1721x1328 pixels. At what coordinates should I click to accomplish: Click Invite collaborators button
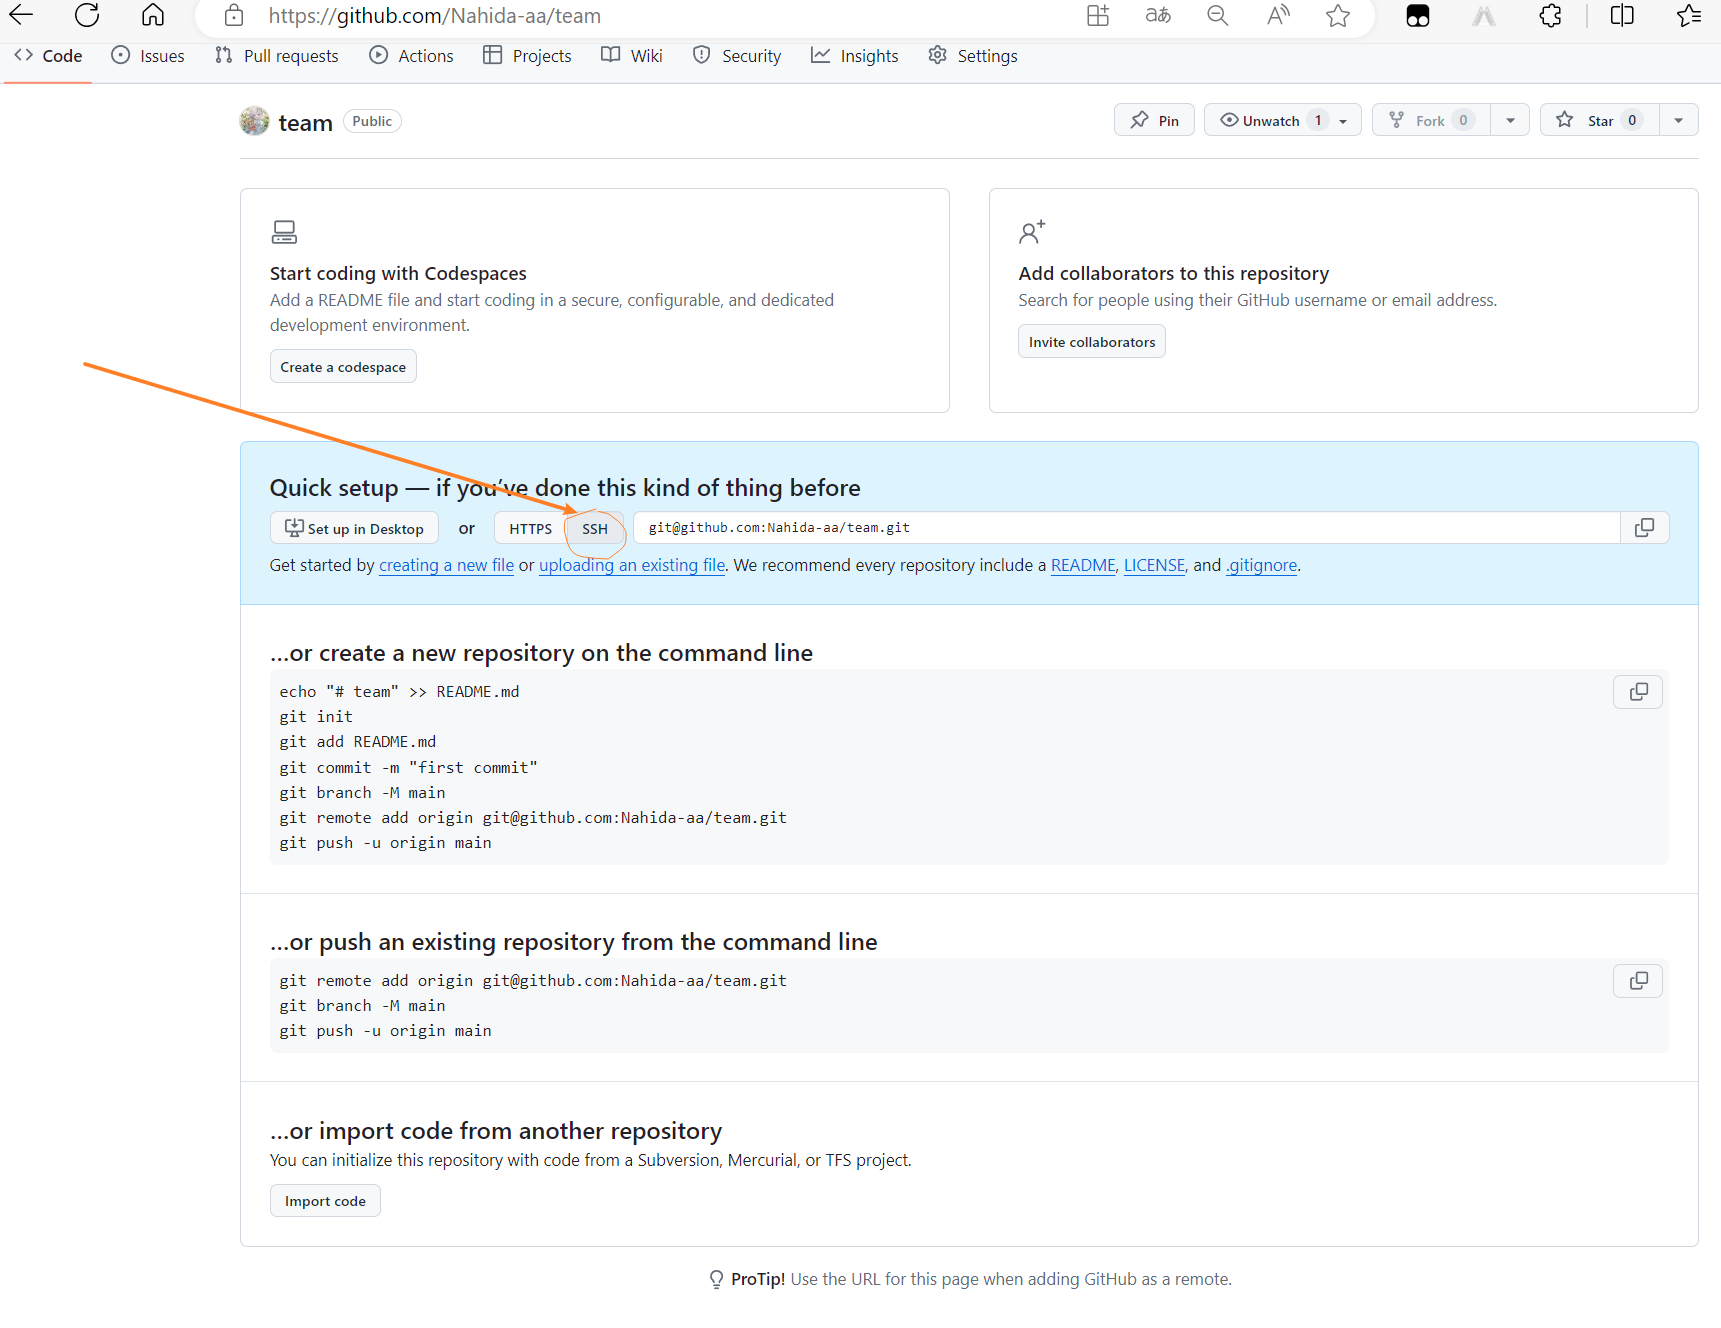[x=1092, y=342]
